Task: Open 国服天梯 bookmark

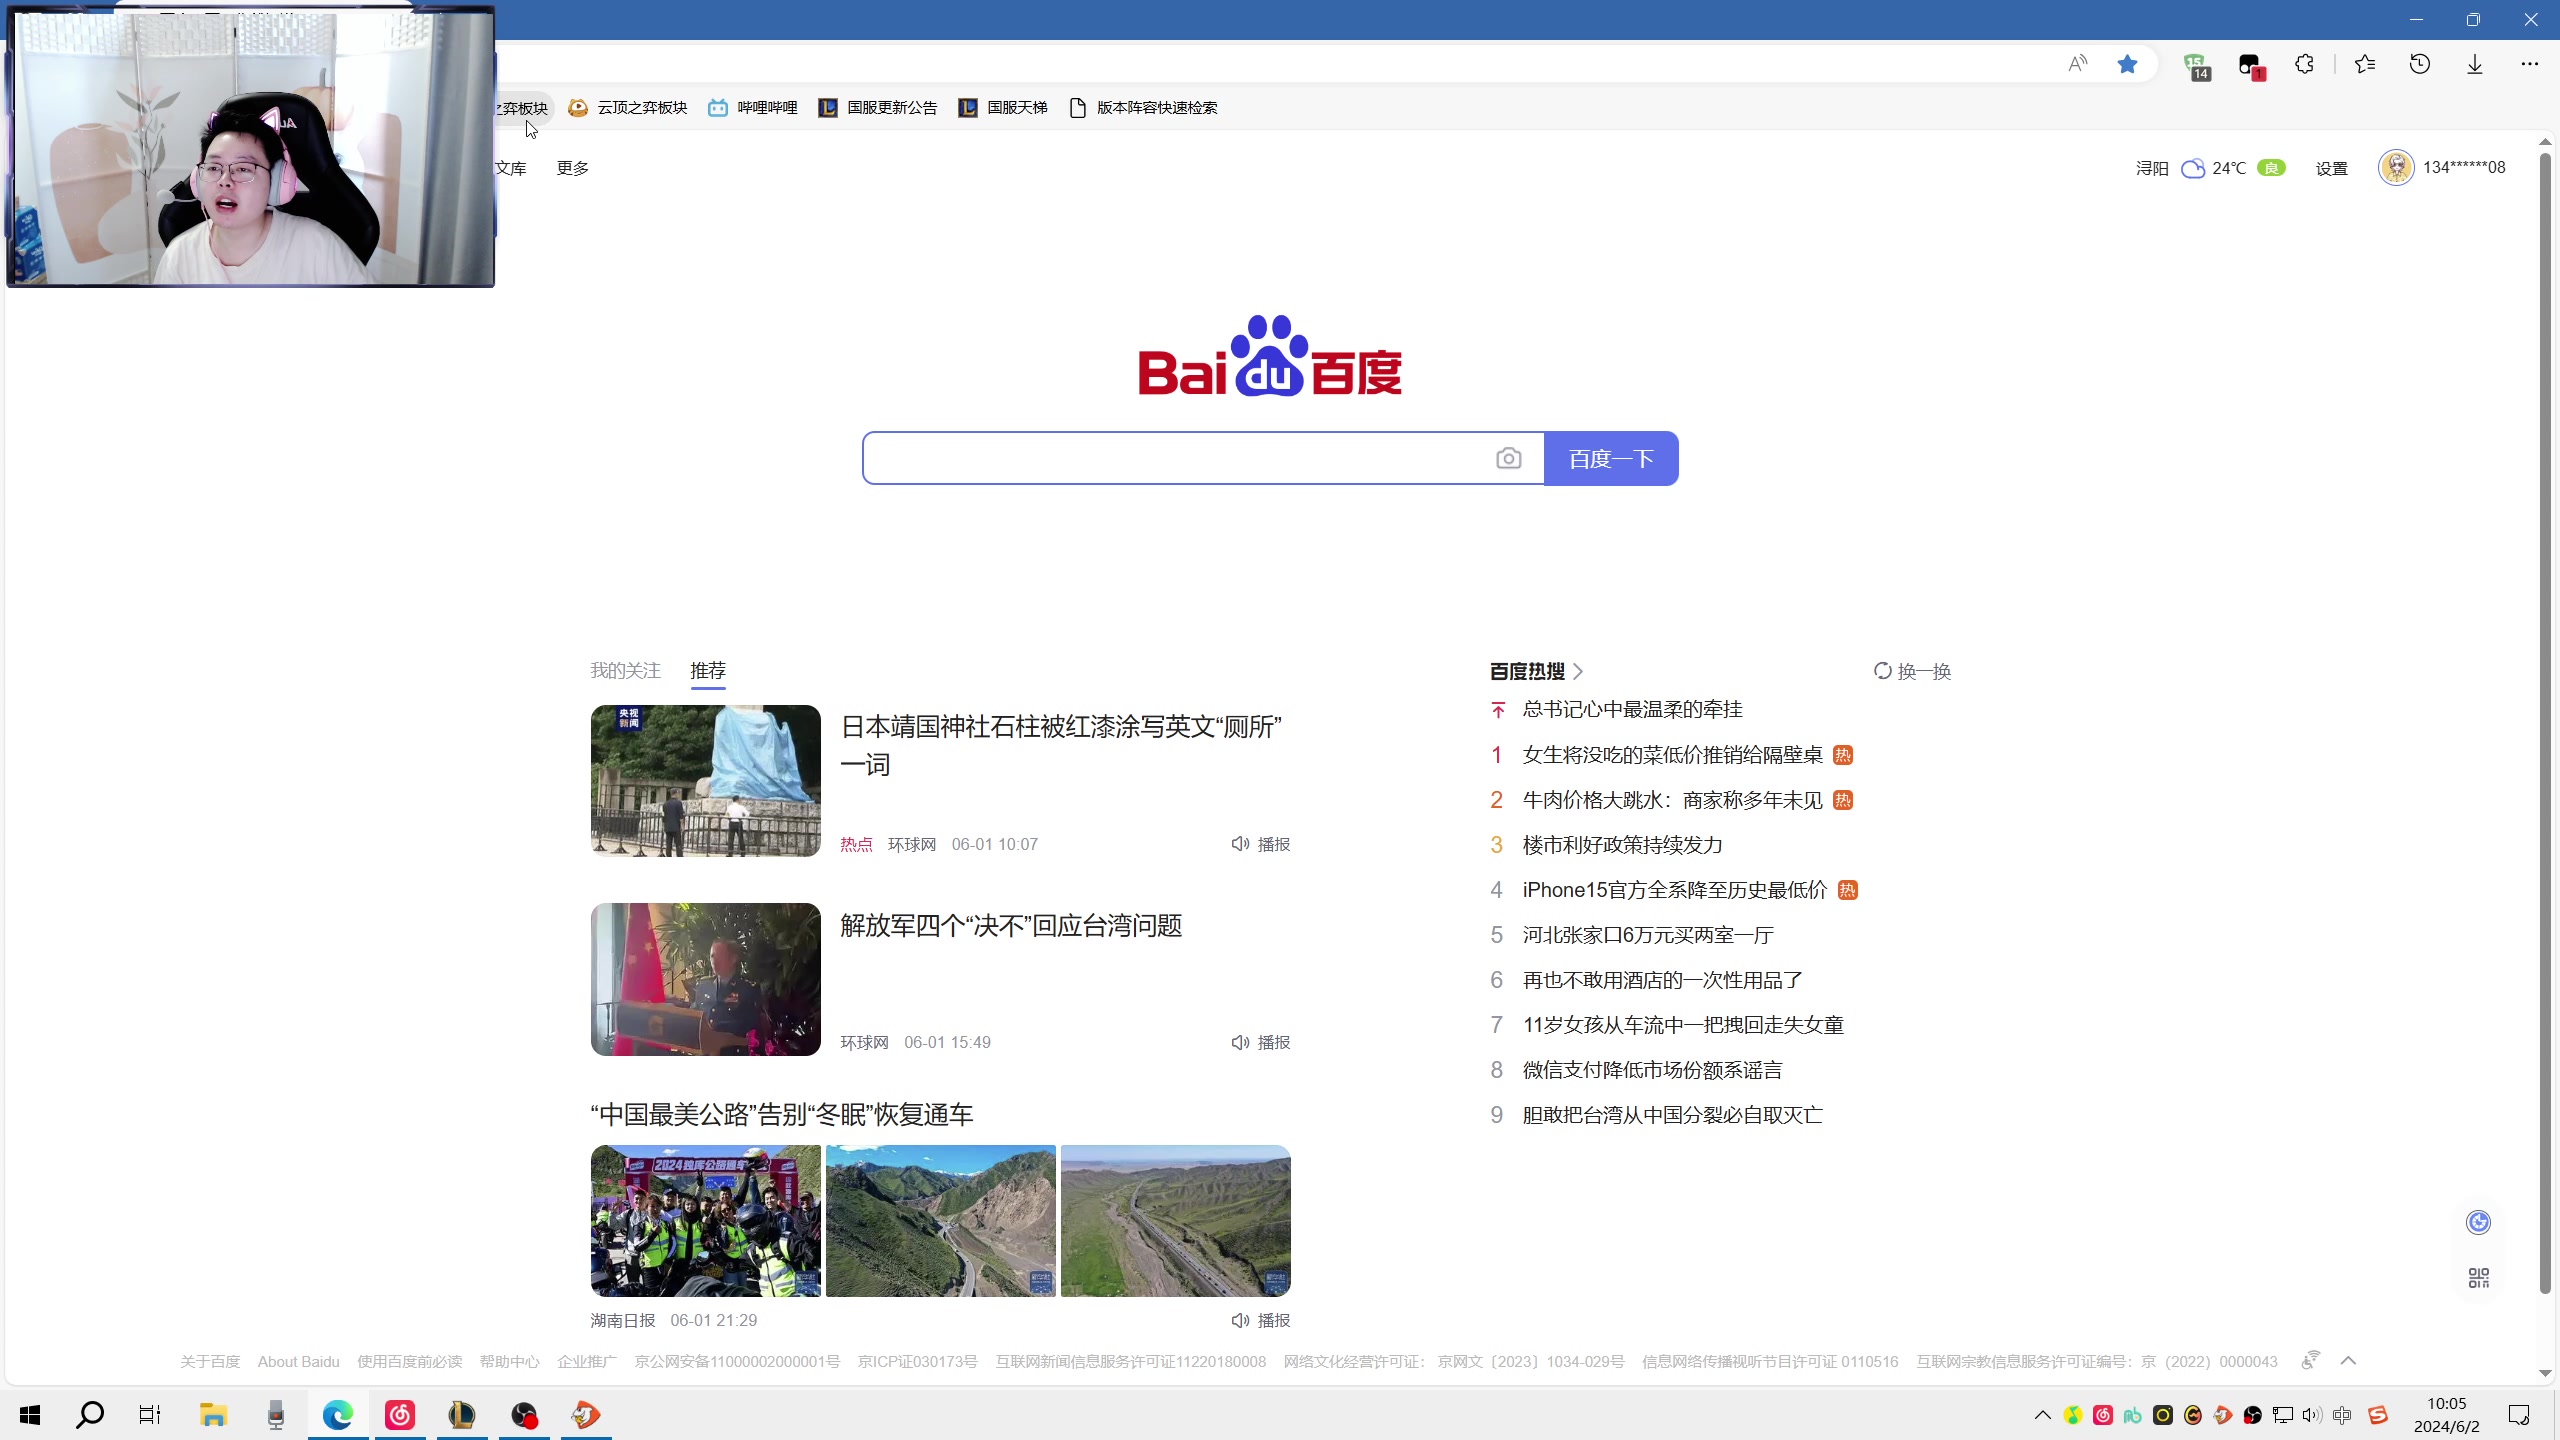Action: coord(1003,108)
